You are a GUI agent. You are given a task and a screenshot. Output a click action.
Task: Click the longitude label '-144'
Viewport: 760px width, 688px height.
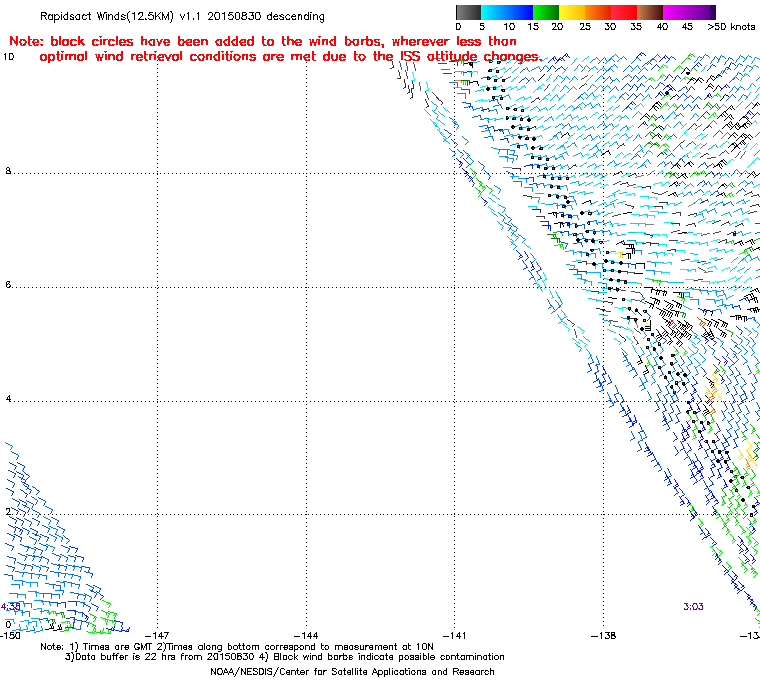[306, 636]
